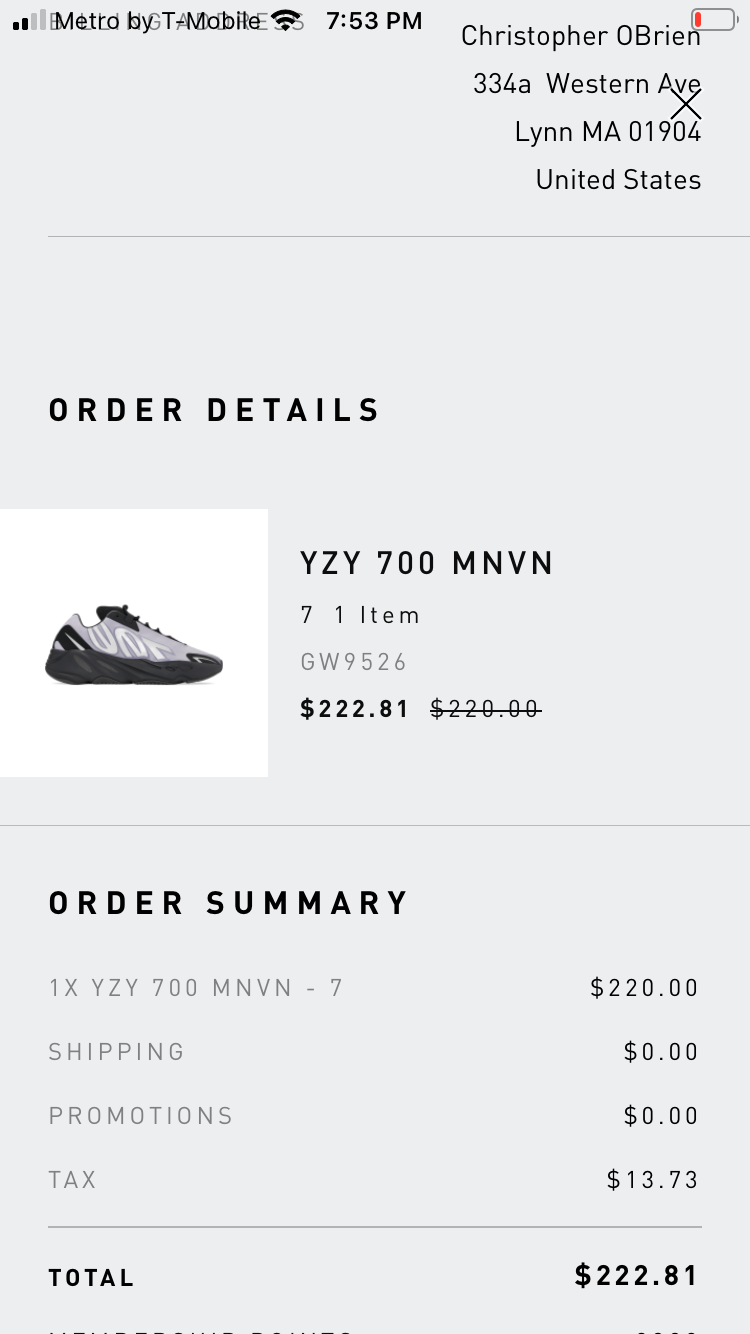Tap the struck-through $220.00 price
This screenshot has width=750, height=1334.
click(485, 709)
